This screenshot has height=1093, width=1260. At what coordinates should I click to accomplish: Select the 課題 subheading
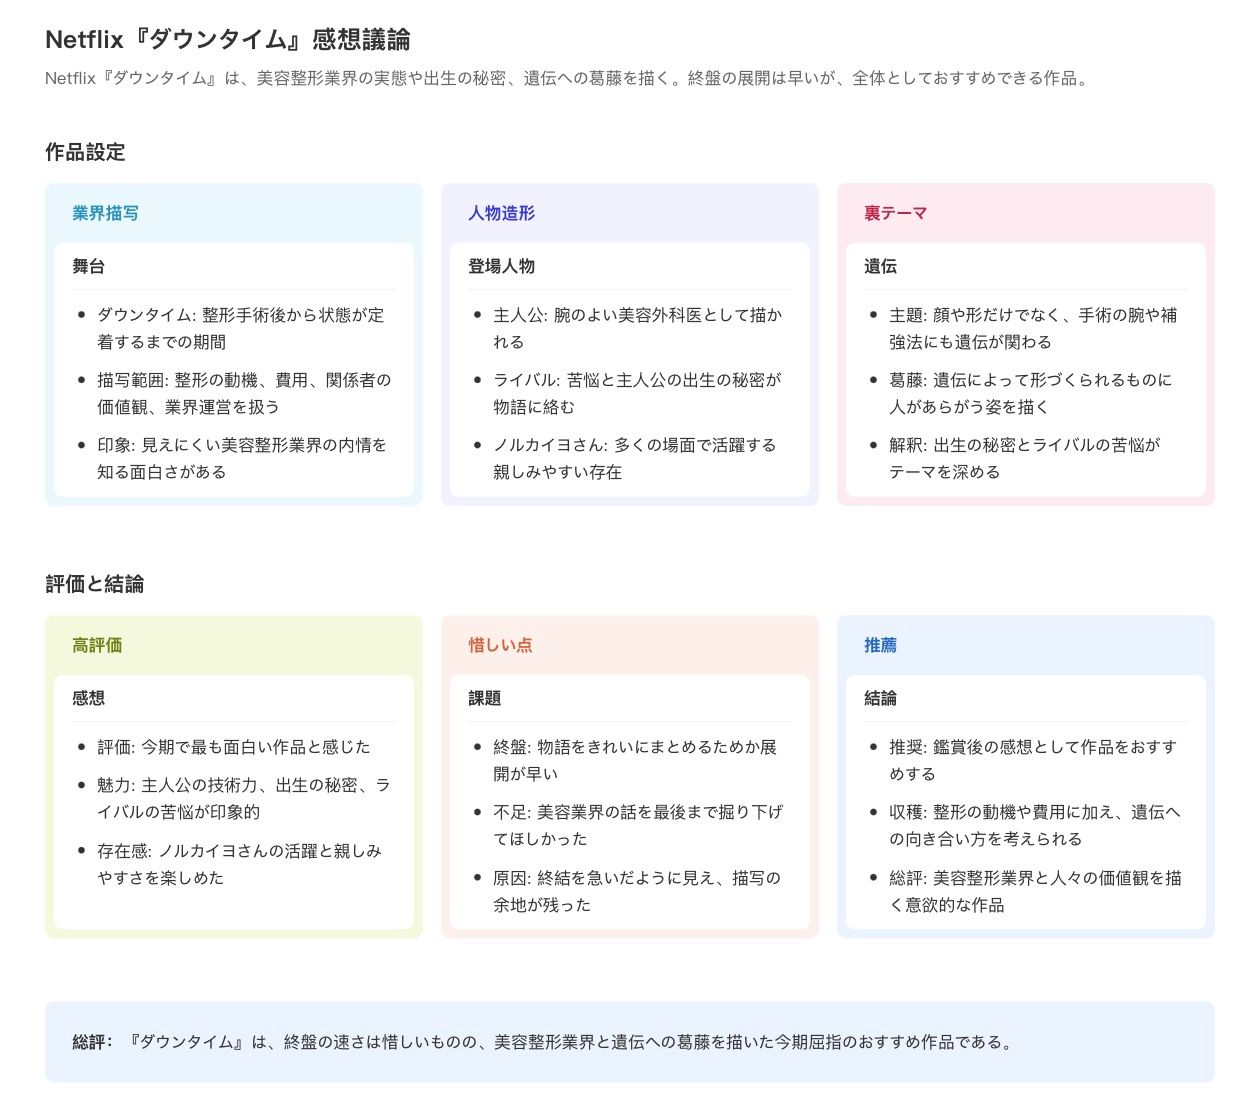click(484, 698)
